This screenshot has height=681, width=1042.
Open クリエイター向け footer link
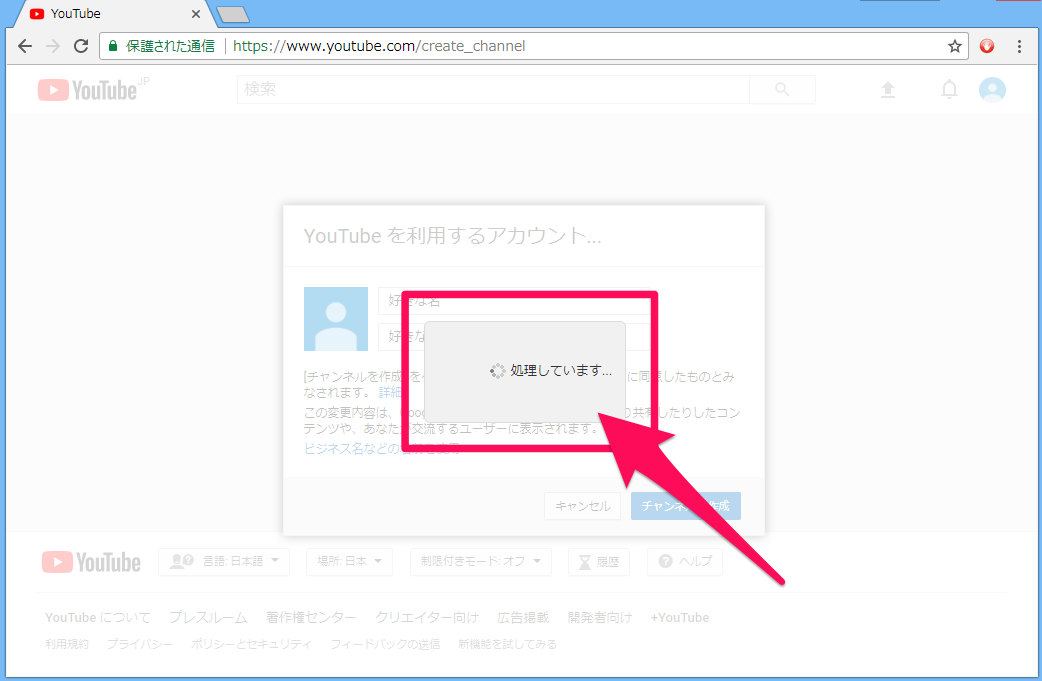coord(427,618)
